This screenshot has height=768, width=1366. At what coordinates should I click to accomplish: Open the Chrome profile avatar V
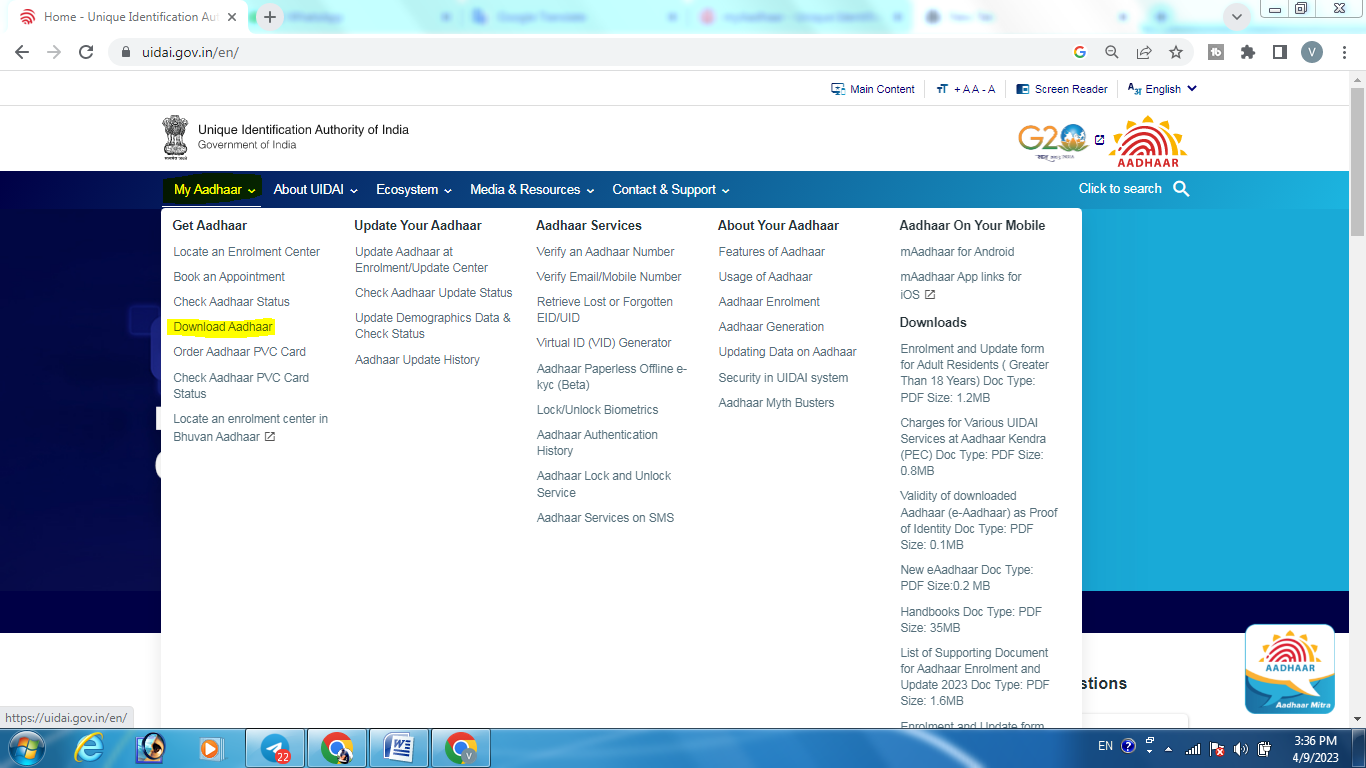pyautogui.click(x=1312, y=52)
